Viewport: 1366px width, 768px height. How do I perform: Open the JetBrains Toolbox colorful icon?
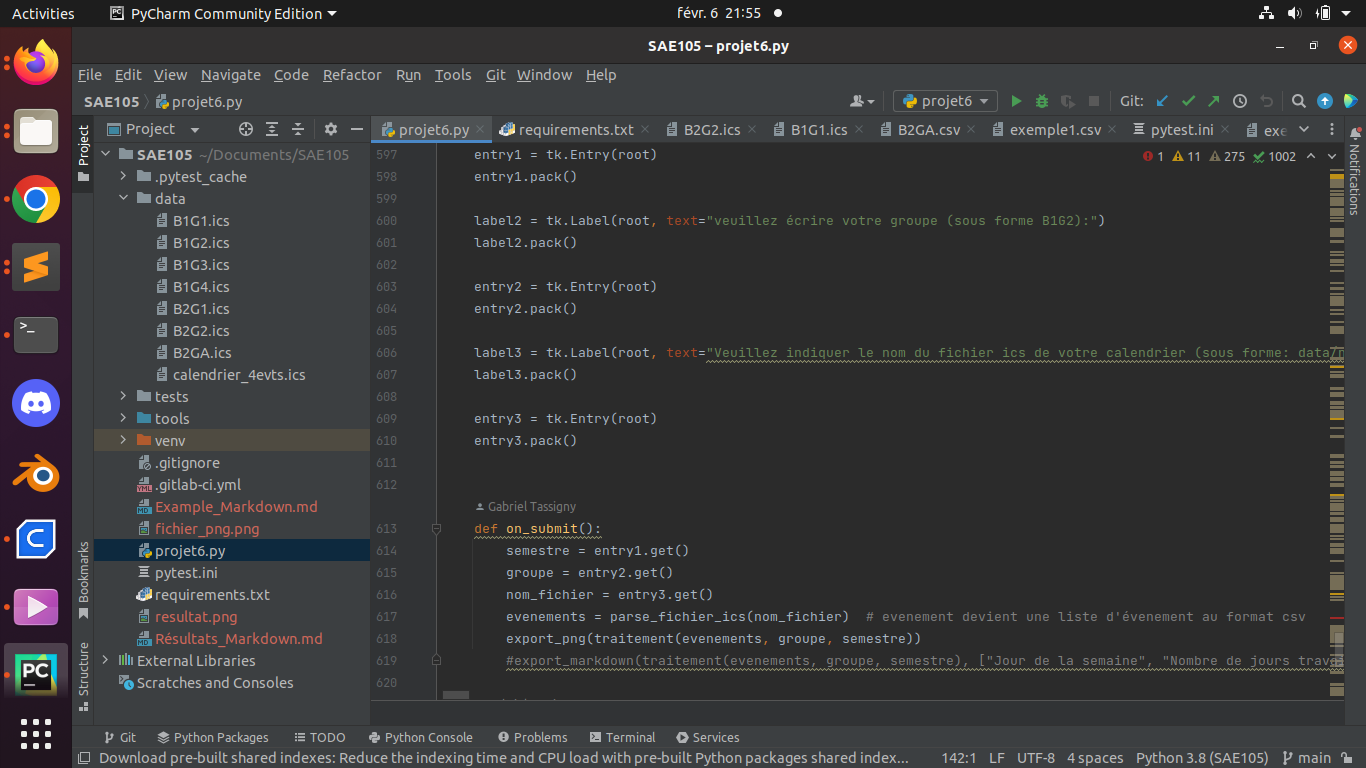(1350, 101)
